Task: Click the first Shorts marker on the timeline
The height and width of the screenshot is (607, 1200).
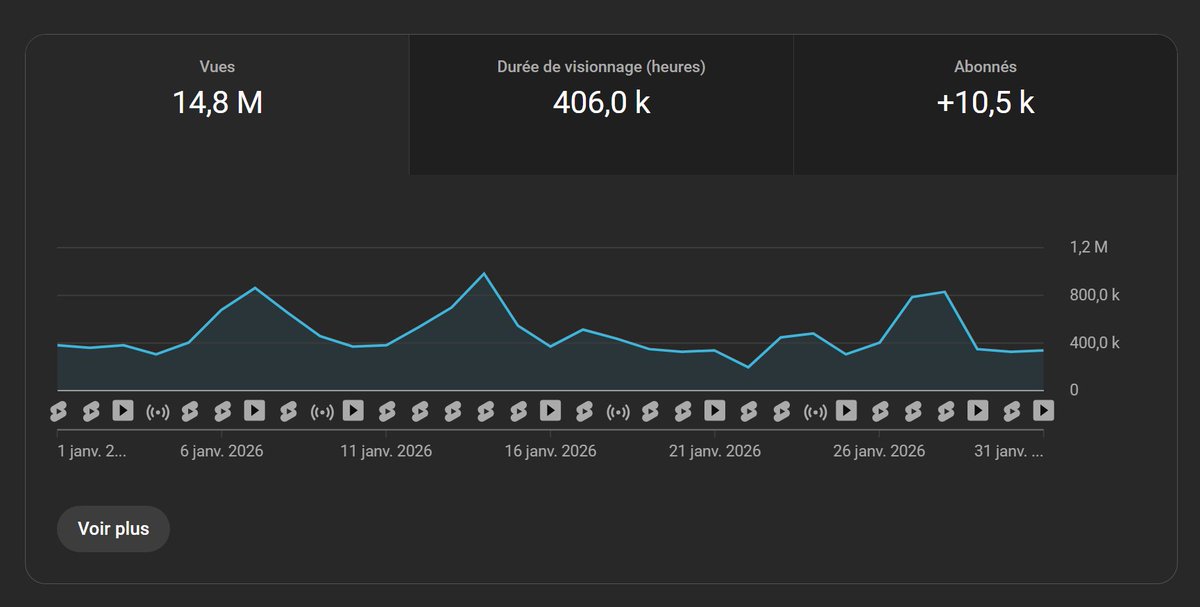Action: pyautogui.click(x=58, y=410)
